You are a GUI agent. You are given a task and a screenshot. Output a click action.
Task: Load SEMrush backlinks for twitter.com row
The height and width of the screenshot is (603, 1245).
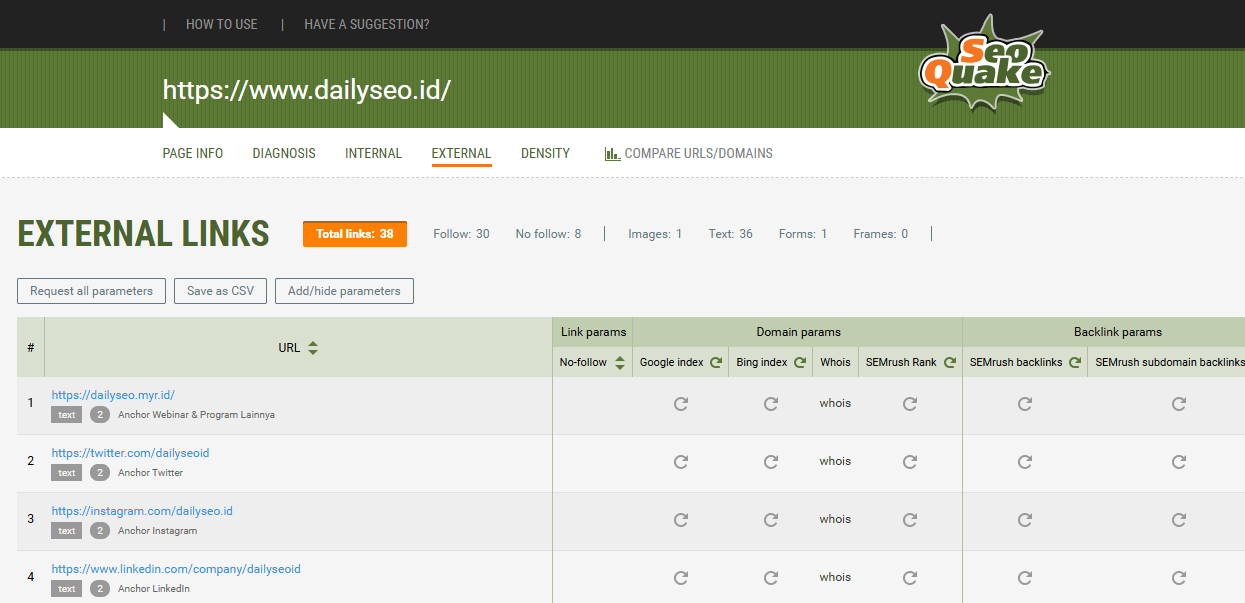pyautogui.click(x=1025, y=462)
